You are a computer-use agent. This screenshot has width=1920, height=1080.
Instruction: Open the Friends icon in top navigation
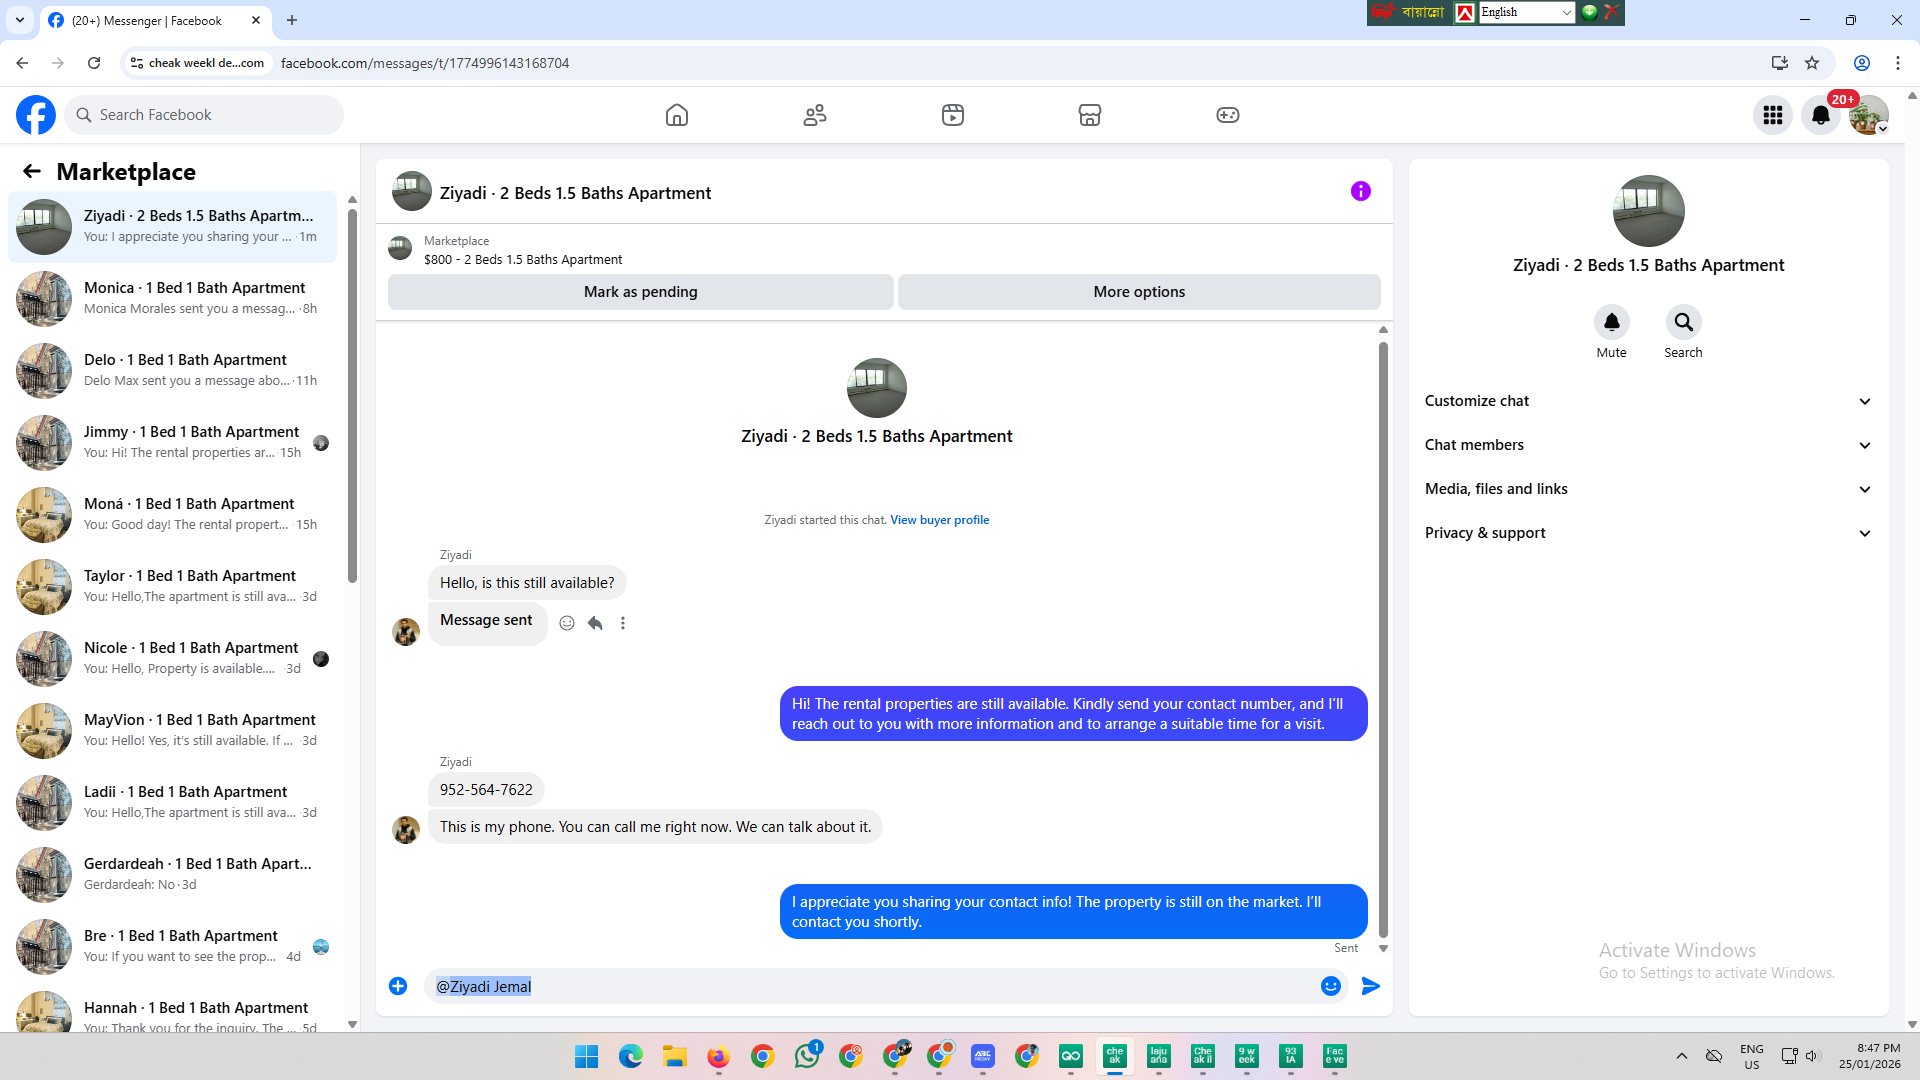click(815, 115)
